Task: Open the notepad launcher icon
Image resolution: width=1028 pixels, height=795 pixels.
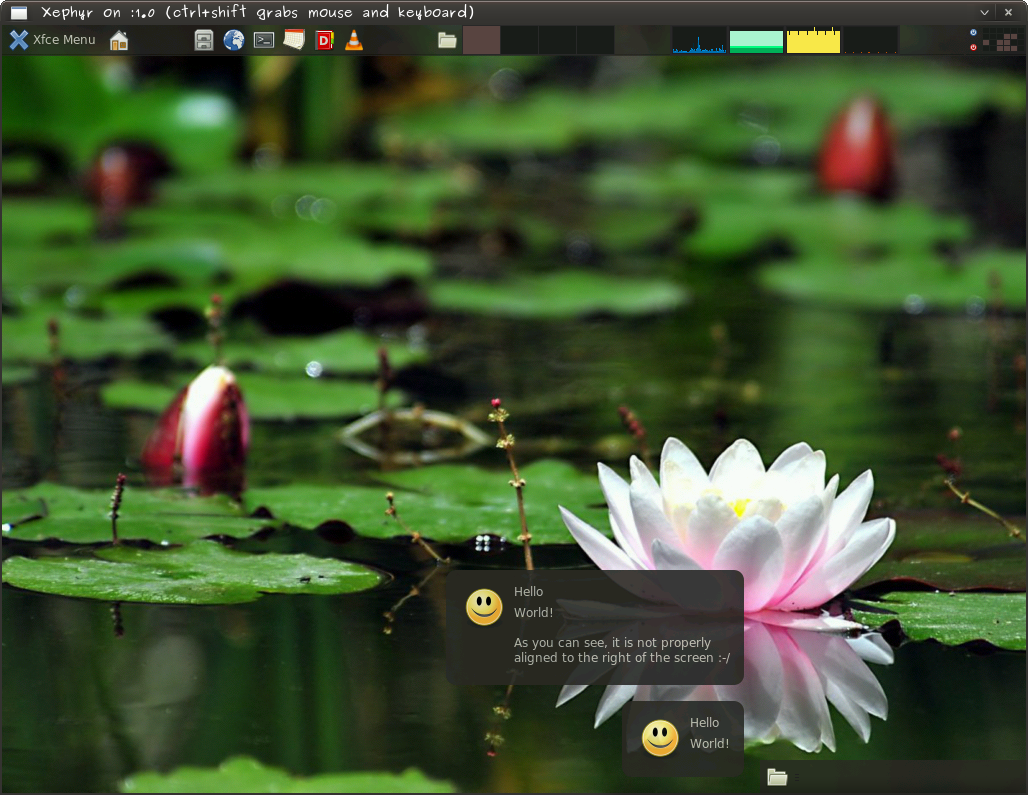Action: tap(294, 40)
